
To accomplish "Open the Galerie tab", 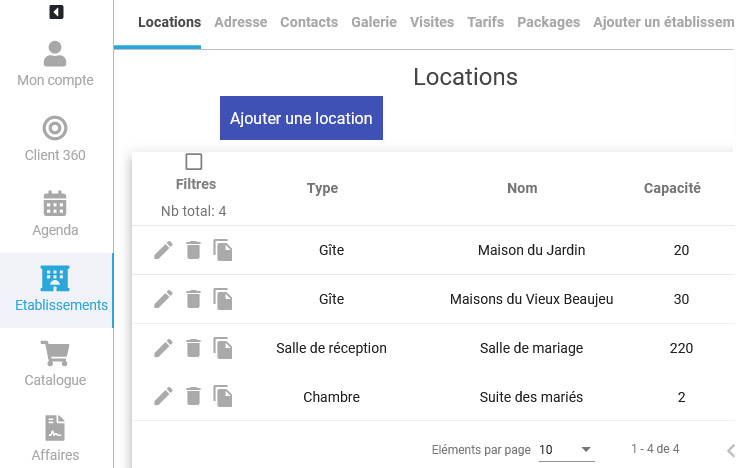I will coord(374,22).
